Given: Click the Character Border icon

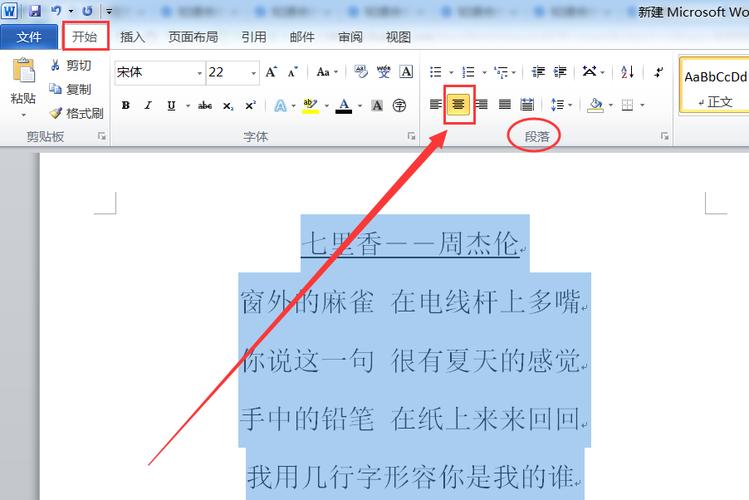Looking at the screenshot, I should coord(406,72).
